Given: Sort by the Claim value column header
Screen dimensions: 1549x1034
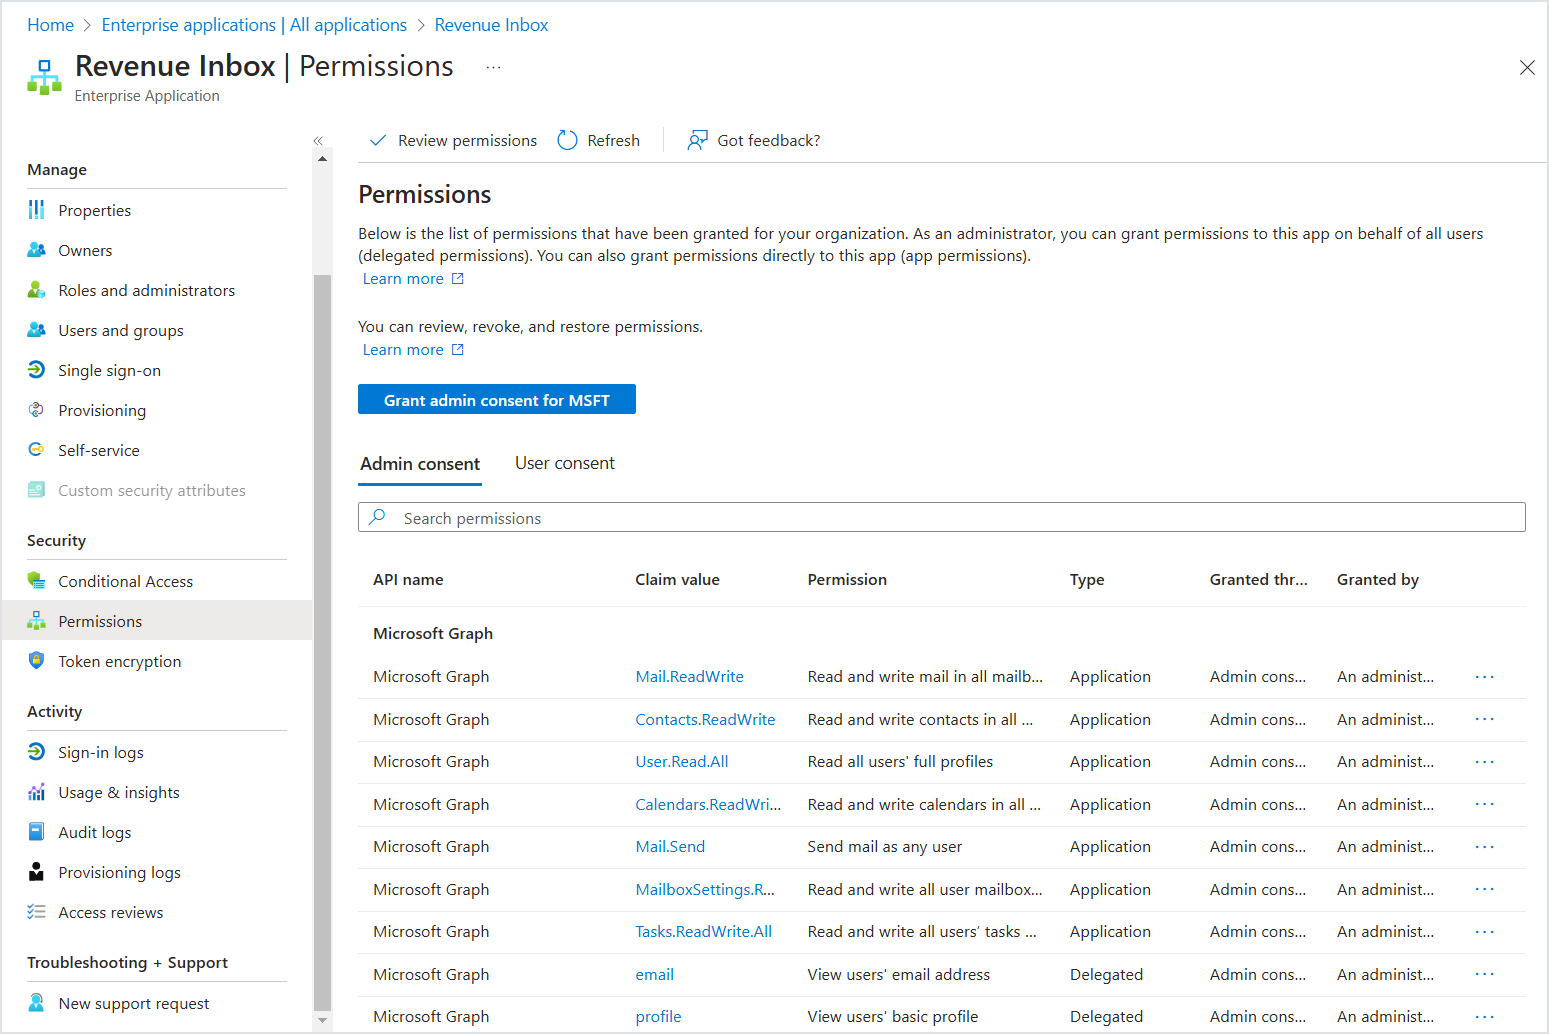Looking at the screenshot, I should tap(677, 580).
